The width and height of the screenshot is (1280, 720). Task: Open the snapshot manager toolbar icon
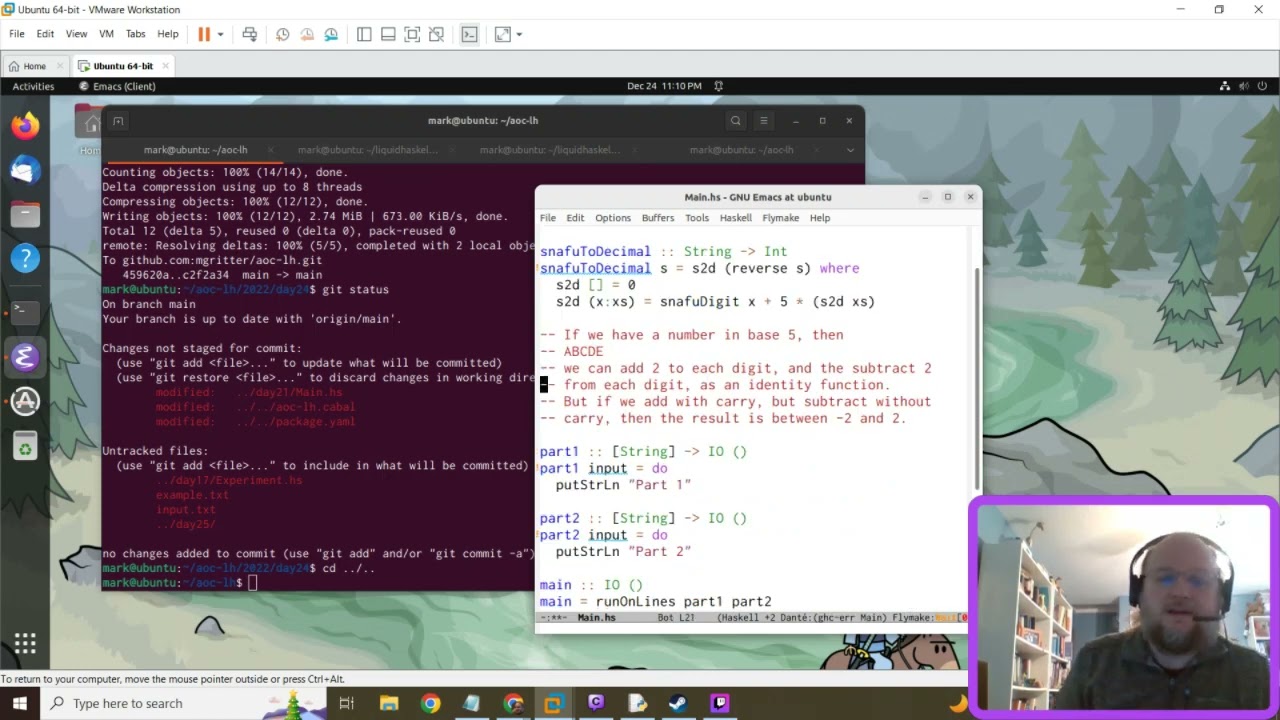[331, 34]
